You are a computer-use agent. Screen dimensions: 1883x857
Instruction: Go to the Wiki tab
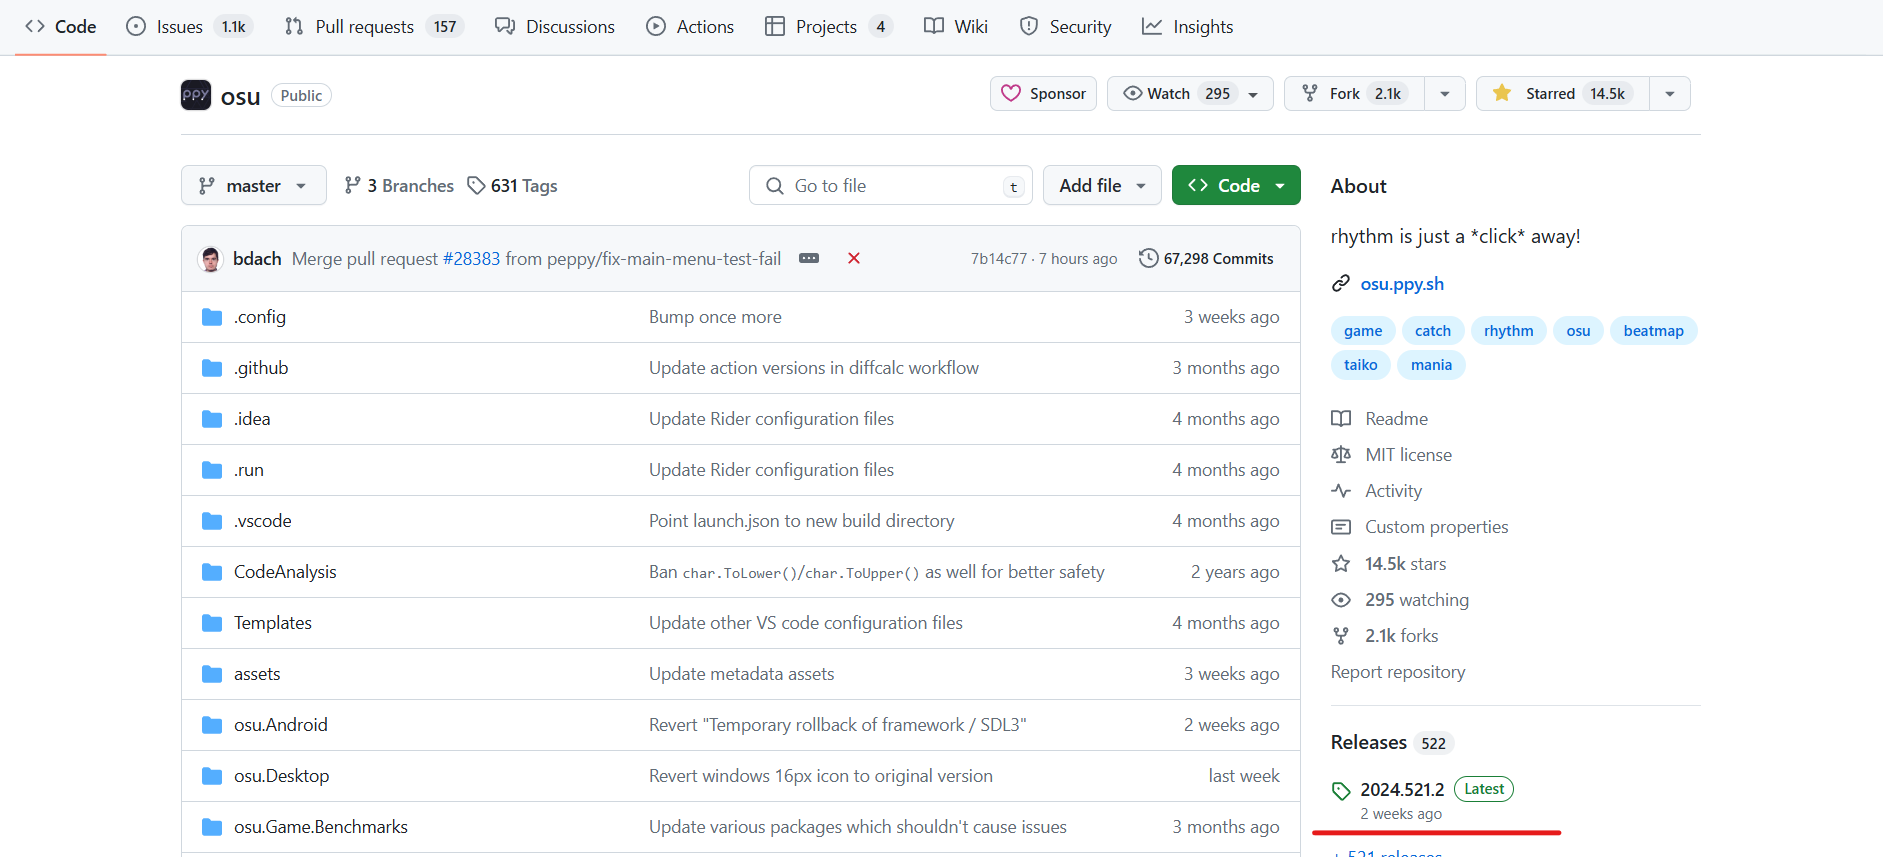(x=956, y=27)
